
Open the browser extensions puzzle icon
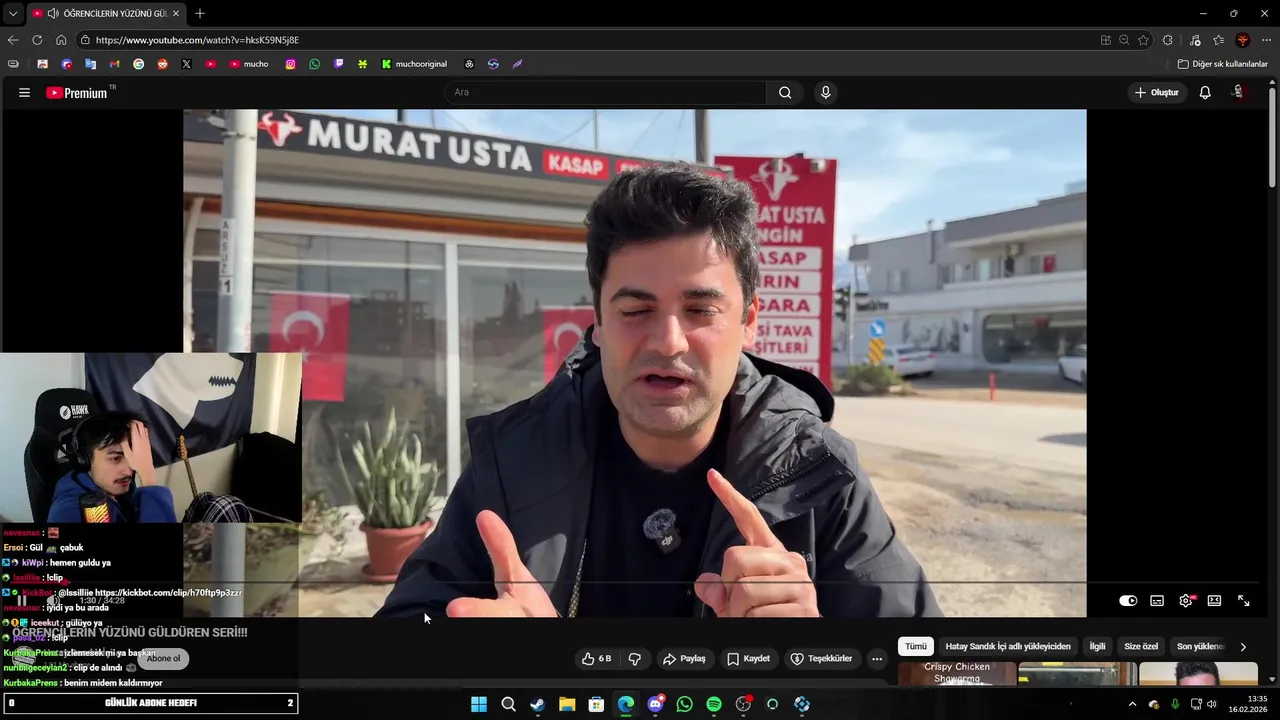click(x=1168, y=40)
